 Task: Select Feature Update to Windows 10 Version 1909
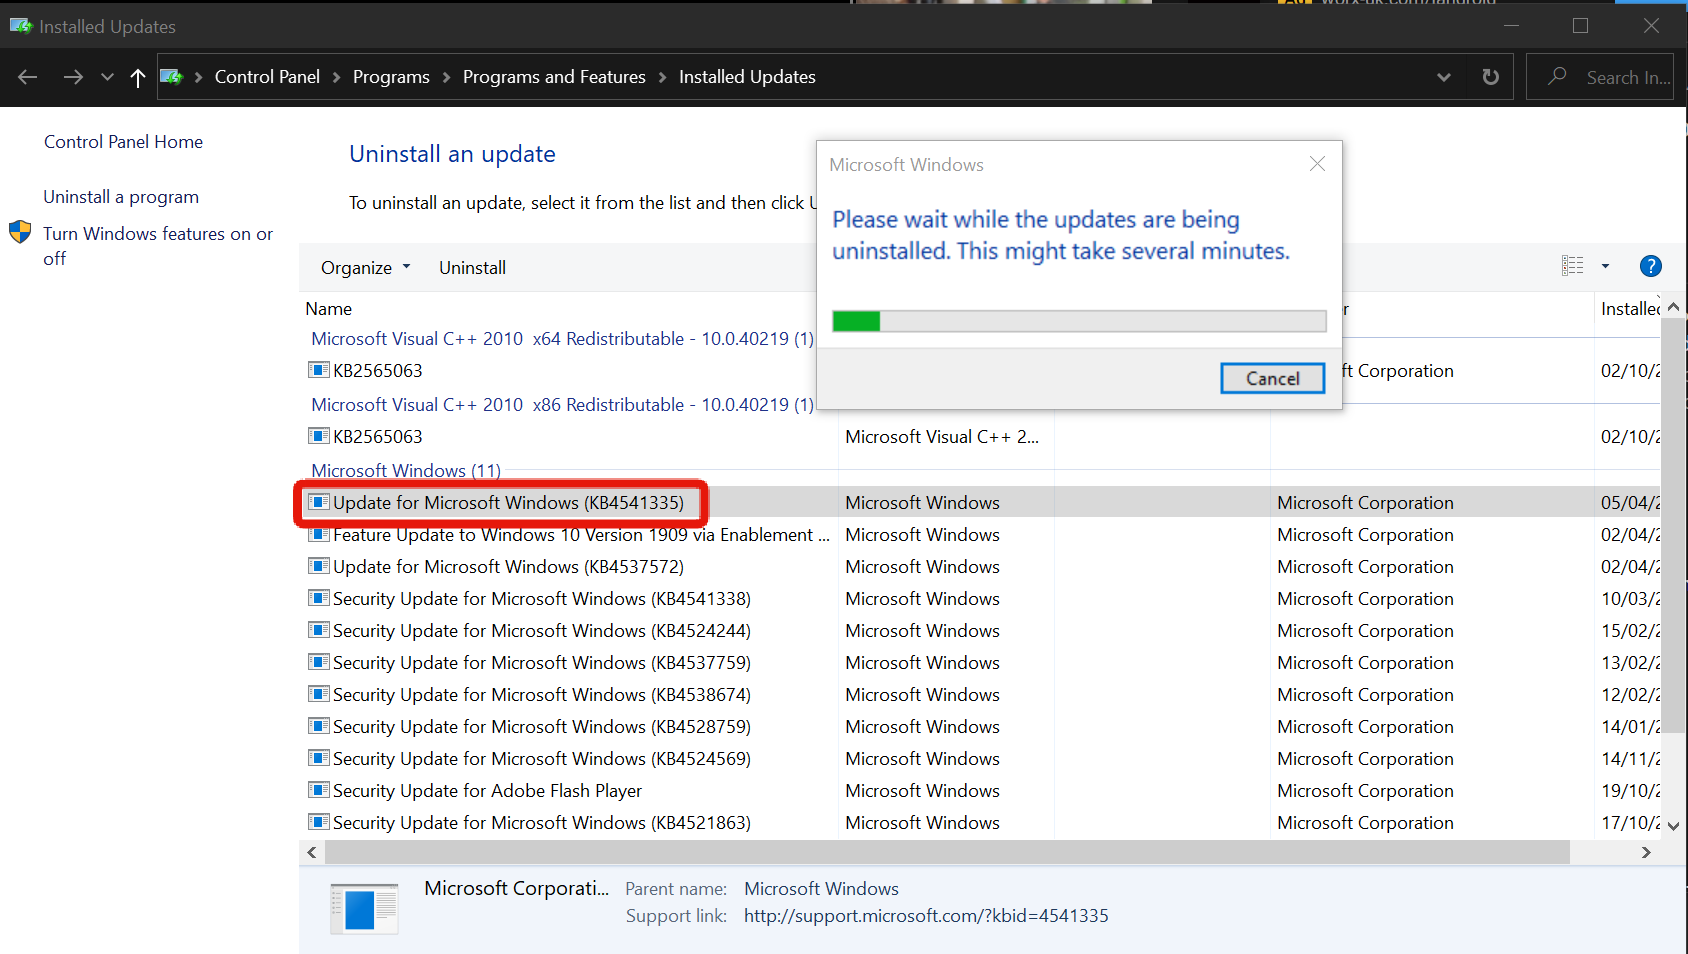[581, 535]
